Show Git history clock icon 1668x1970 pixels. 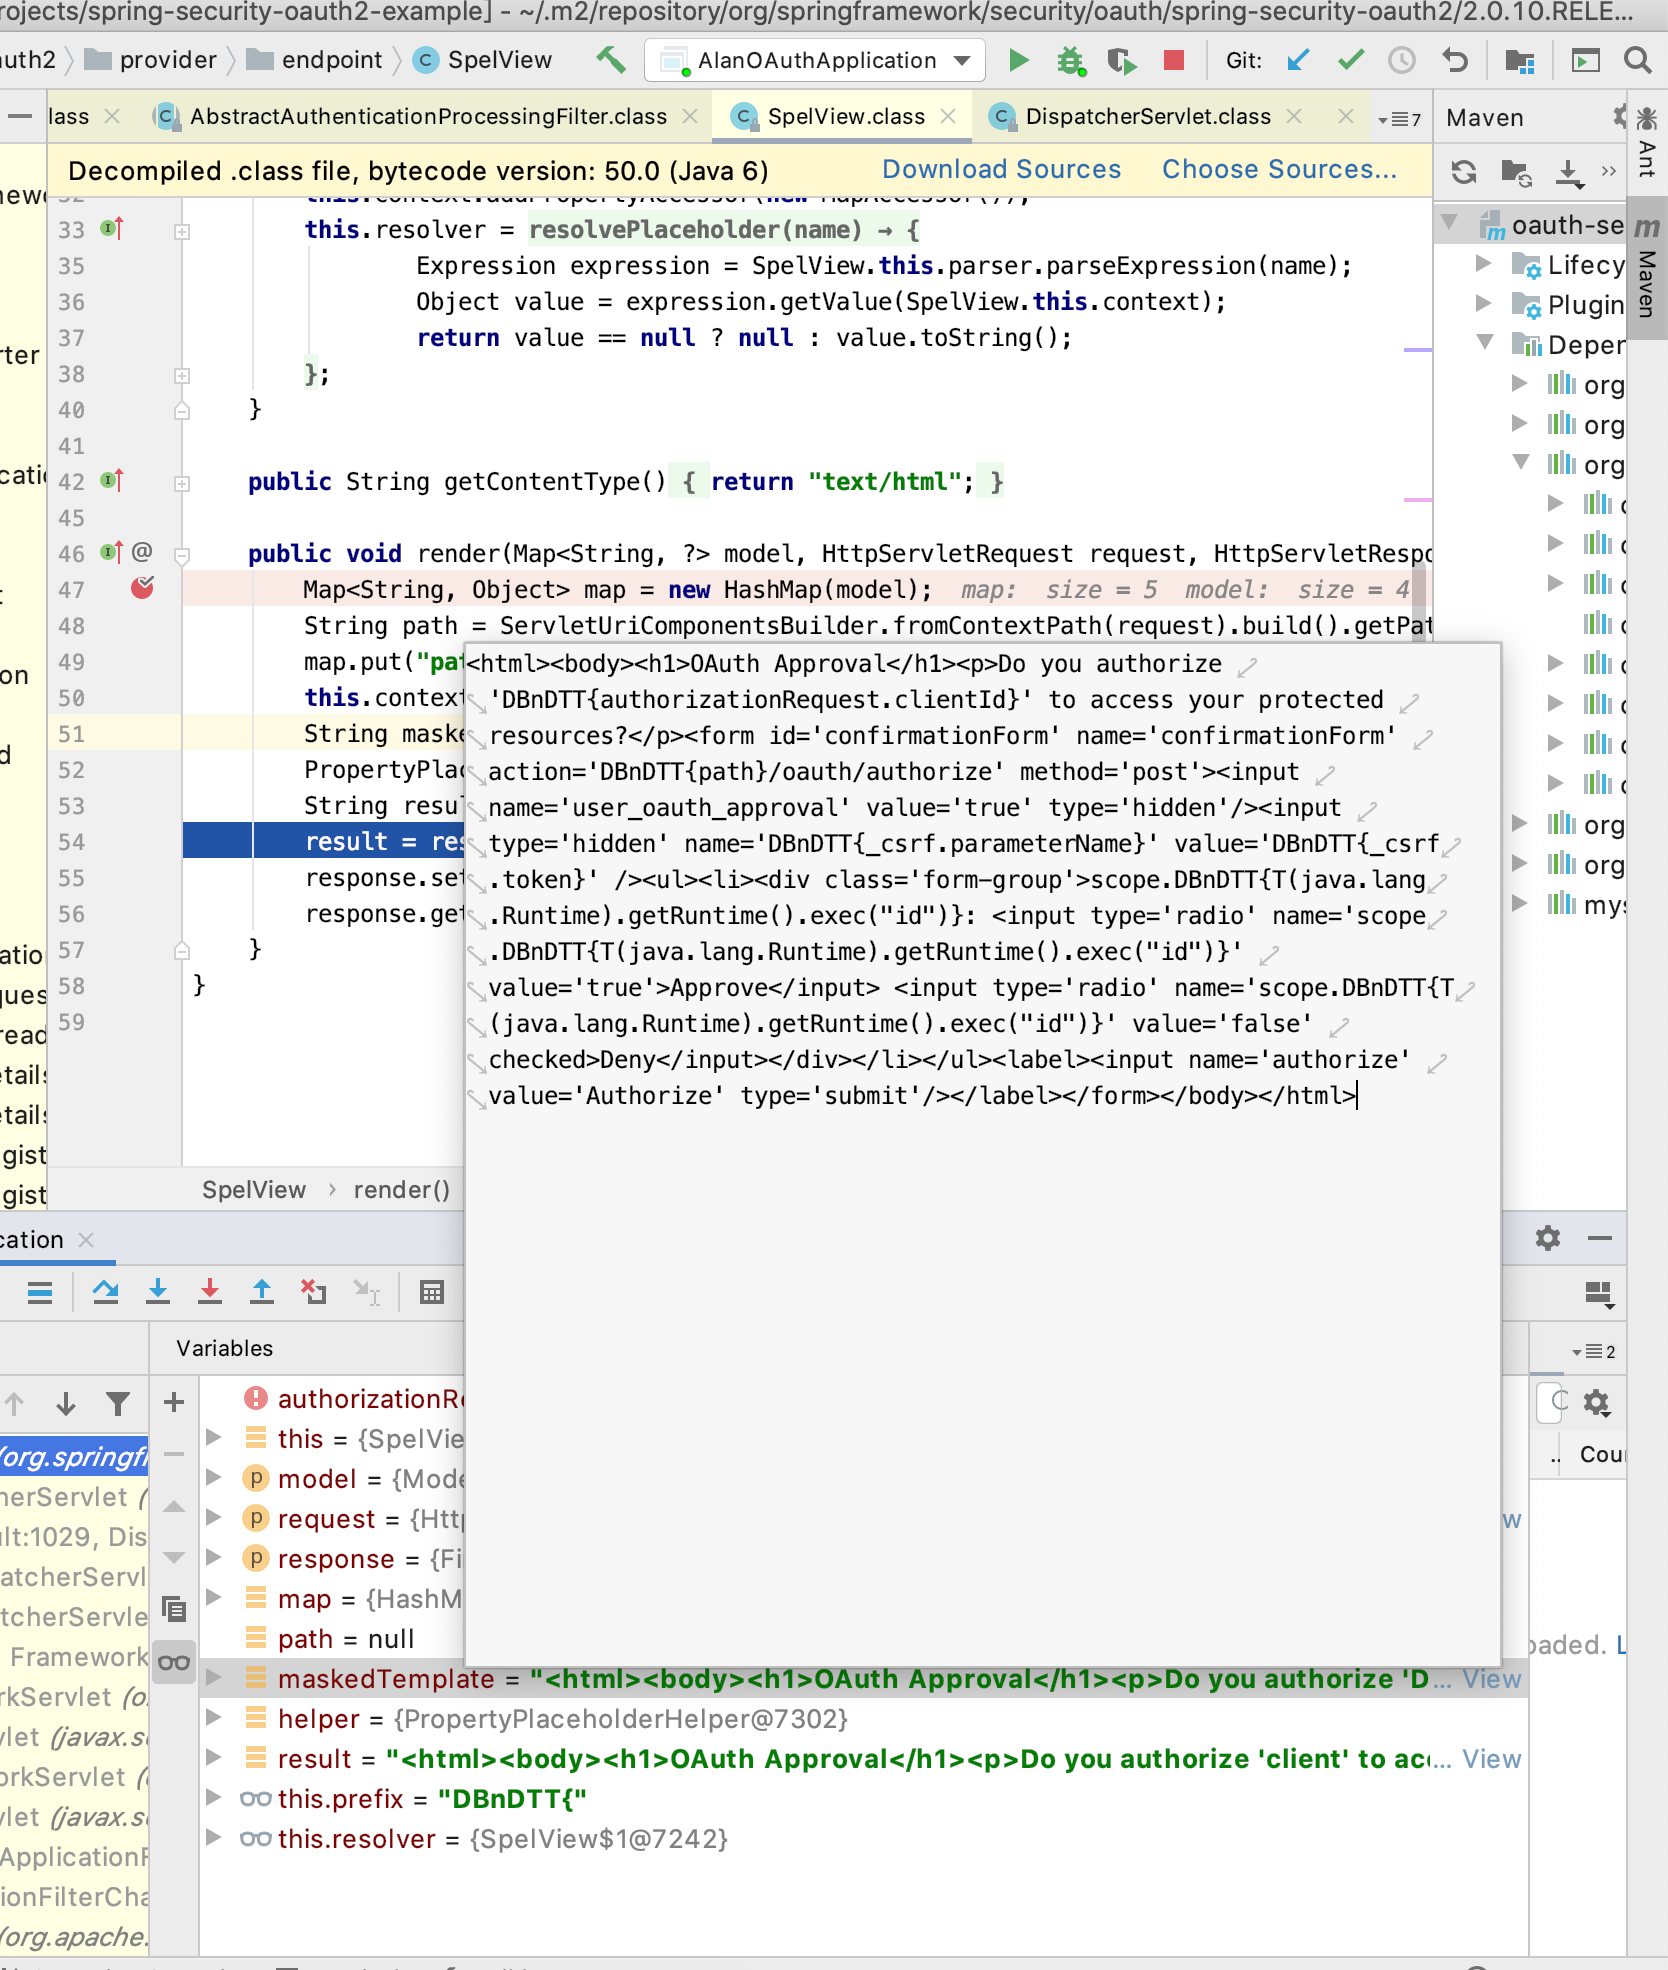pyautogui.click(x=1402, y=60)
